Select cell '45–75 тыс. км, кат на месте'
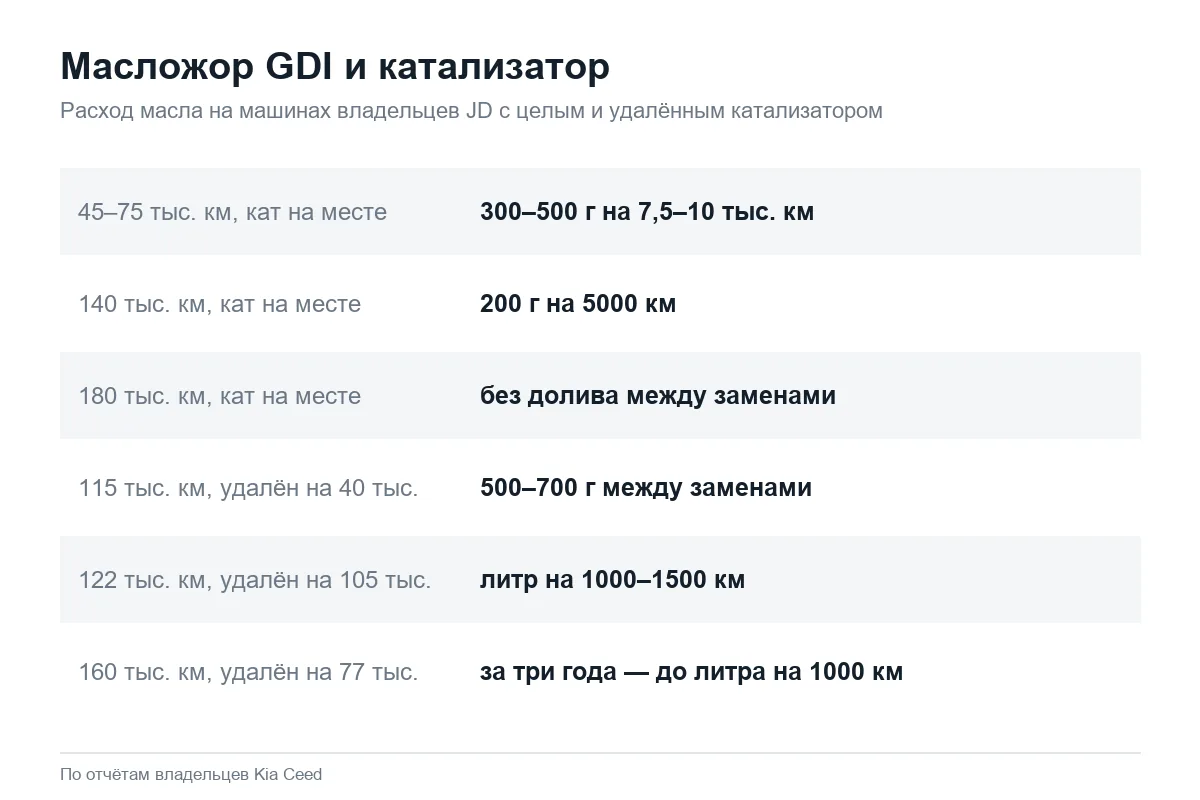The image size is (1200, 800). pyautogui.click(x=232, y=212)
